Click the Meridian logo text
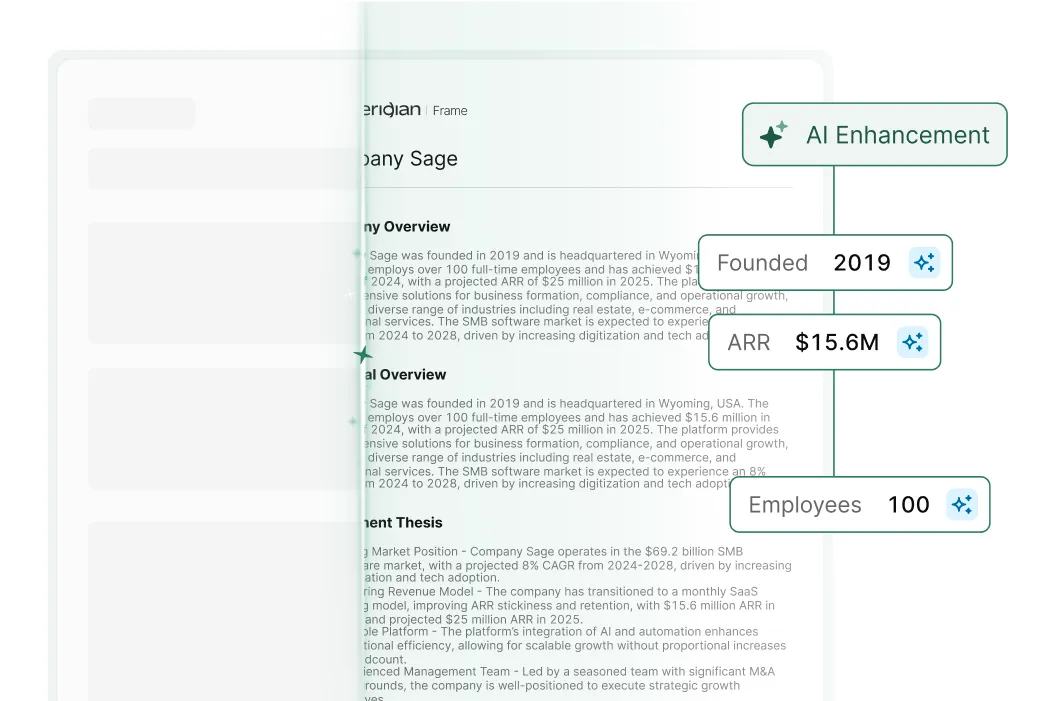Viewport: 1056px width, 701px height. coord(392,109)
